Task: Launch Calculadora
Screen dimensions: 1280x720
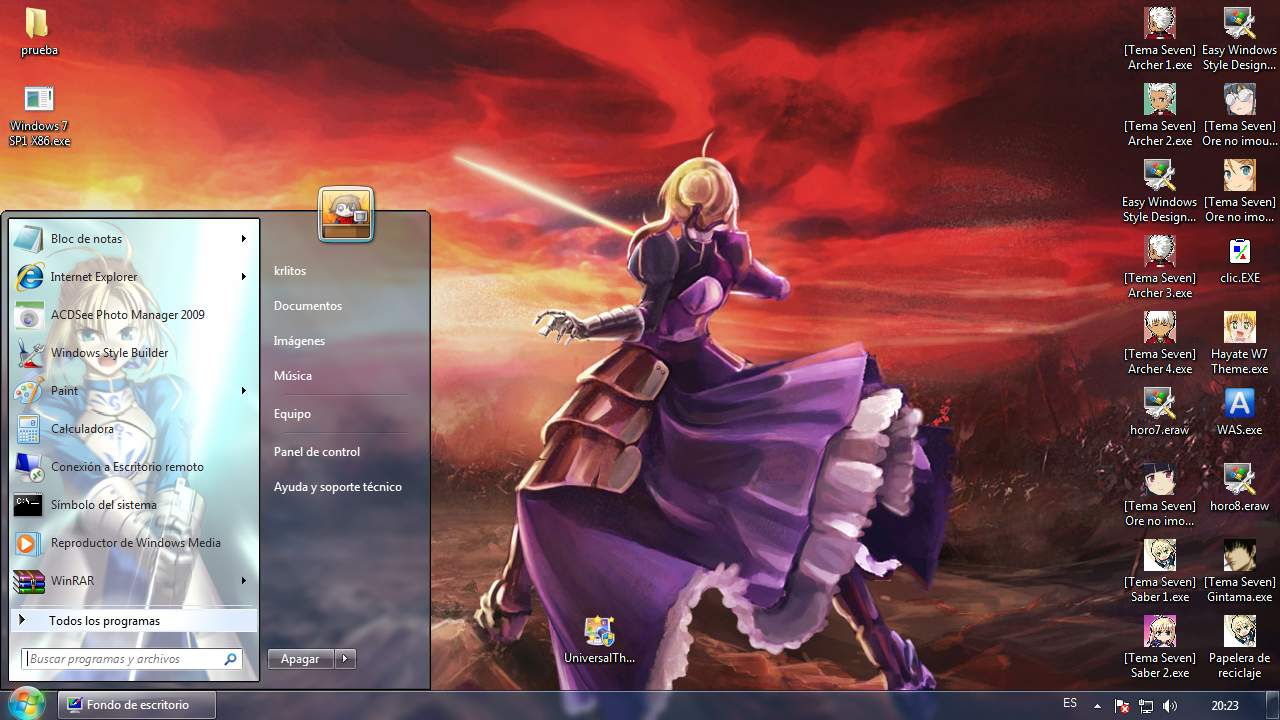Action: click(x=82, y=428)
